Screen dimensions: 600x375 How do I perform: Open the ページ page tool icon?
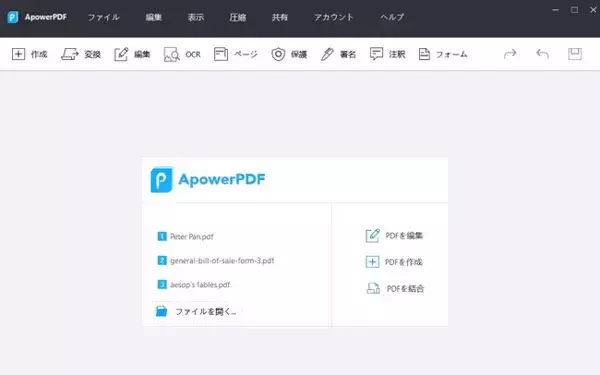pos(221,54)
